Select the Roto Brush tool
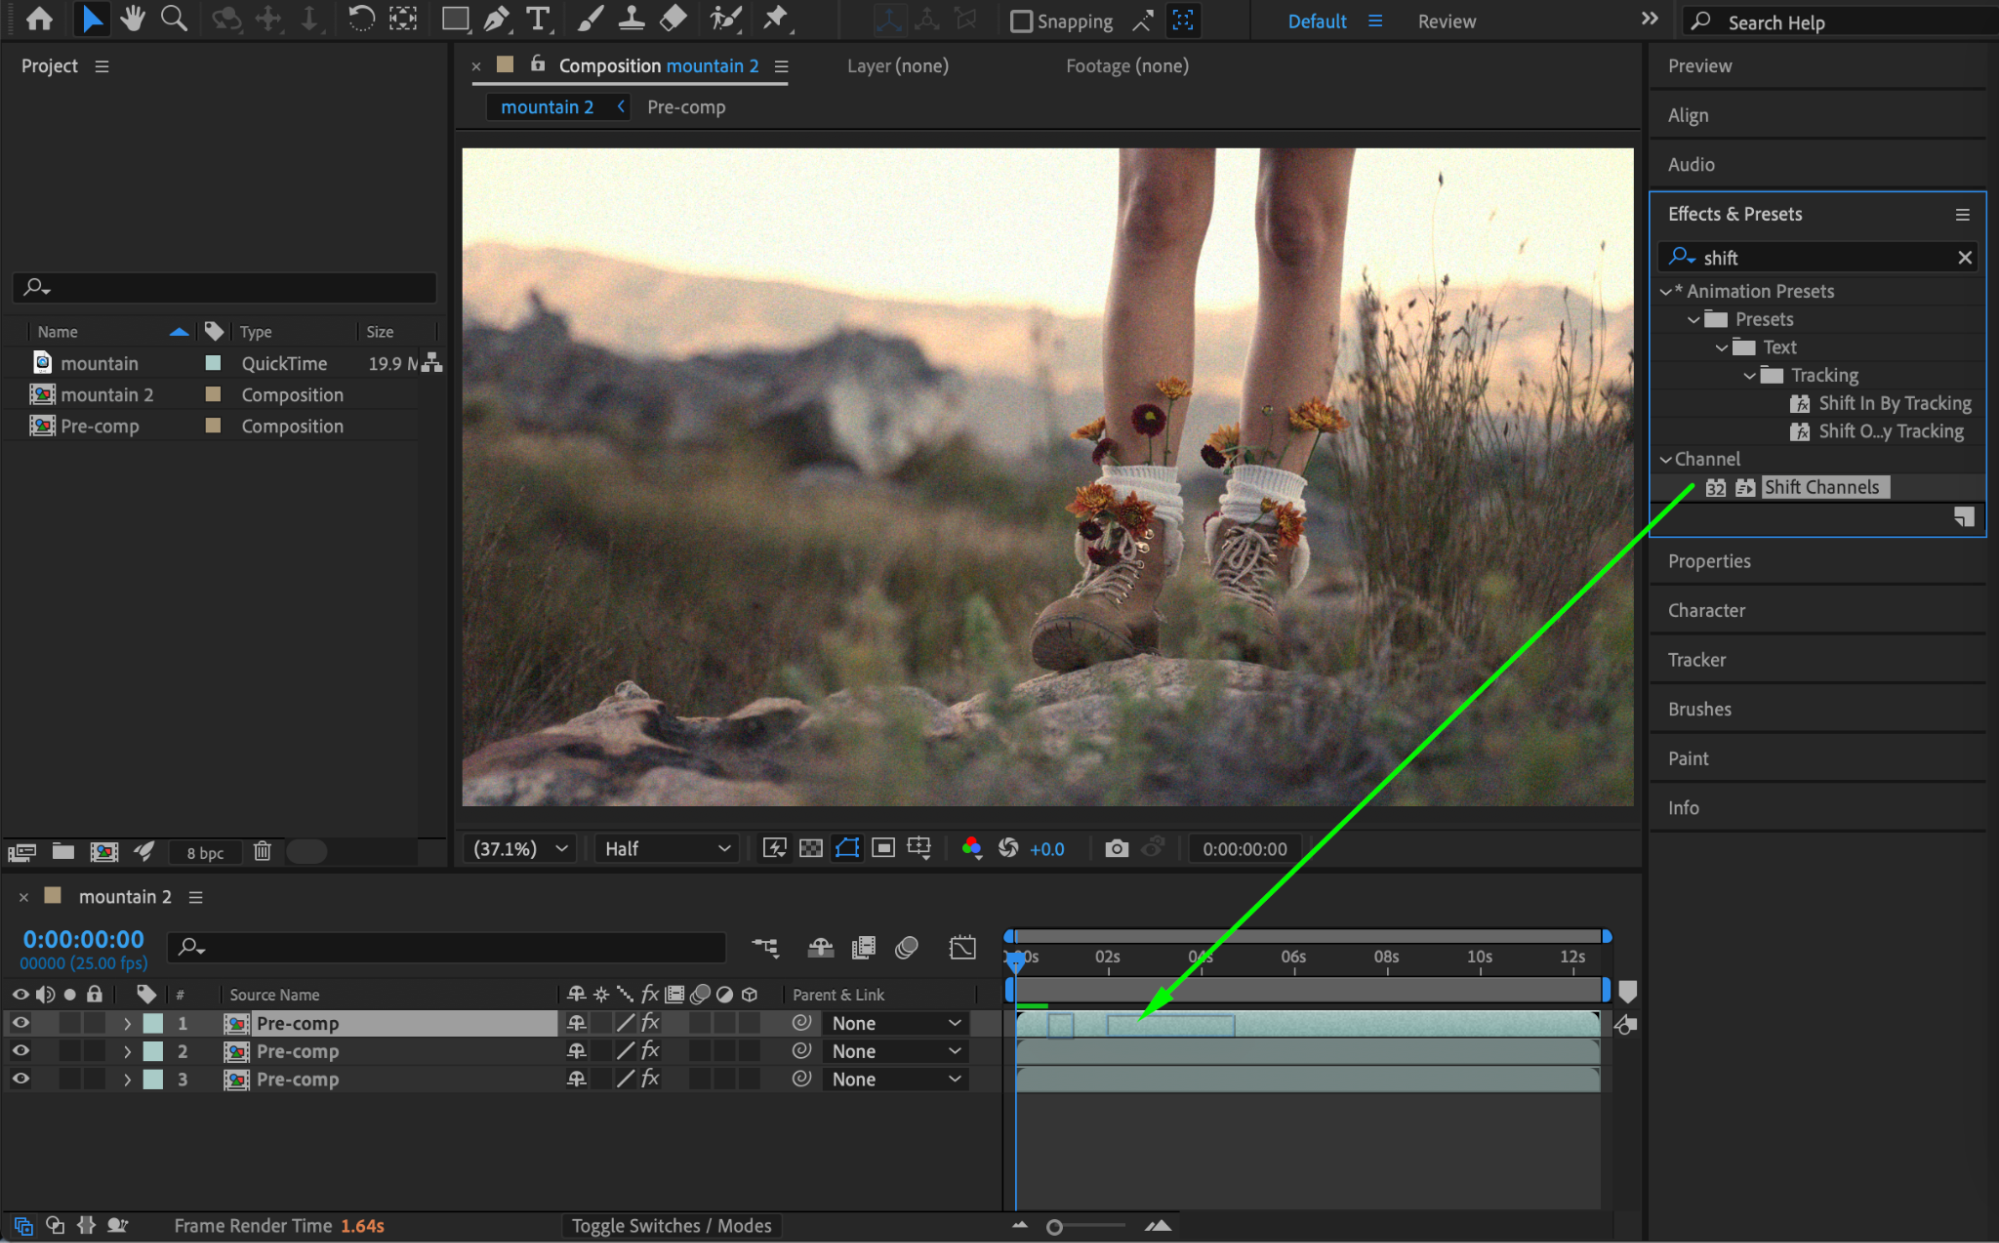 [726, 19]
